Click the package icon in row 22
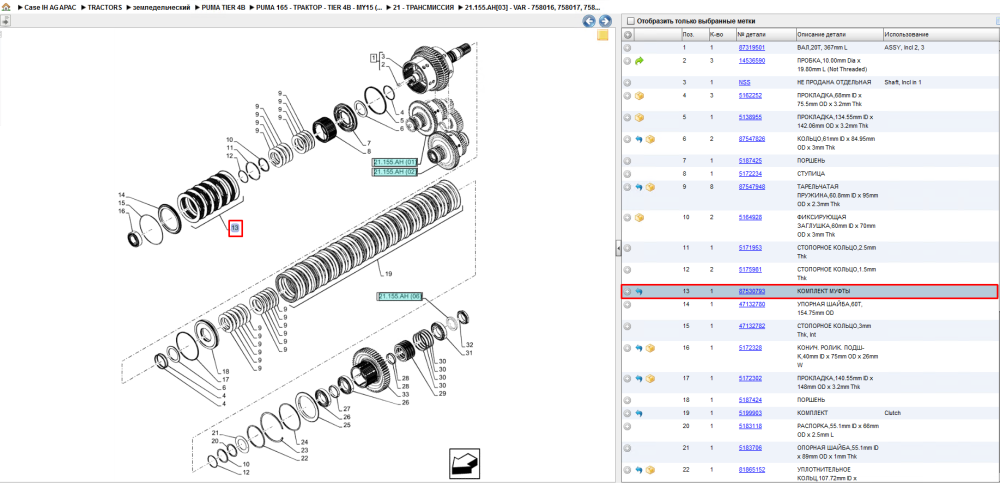1000x483 pixels. [x=651, y=470]
